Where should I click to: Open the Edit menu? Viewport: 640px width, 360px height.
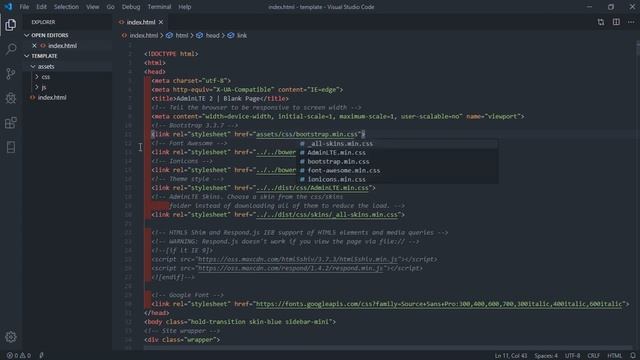click(x=41, y=7)
